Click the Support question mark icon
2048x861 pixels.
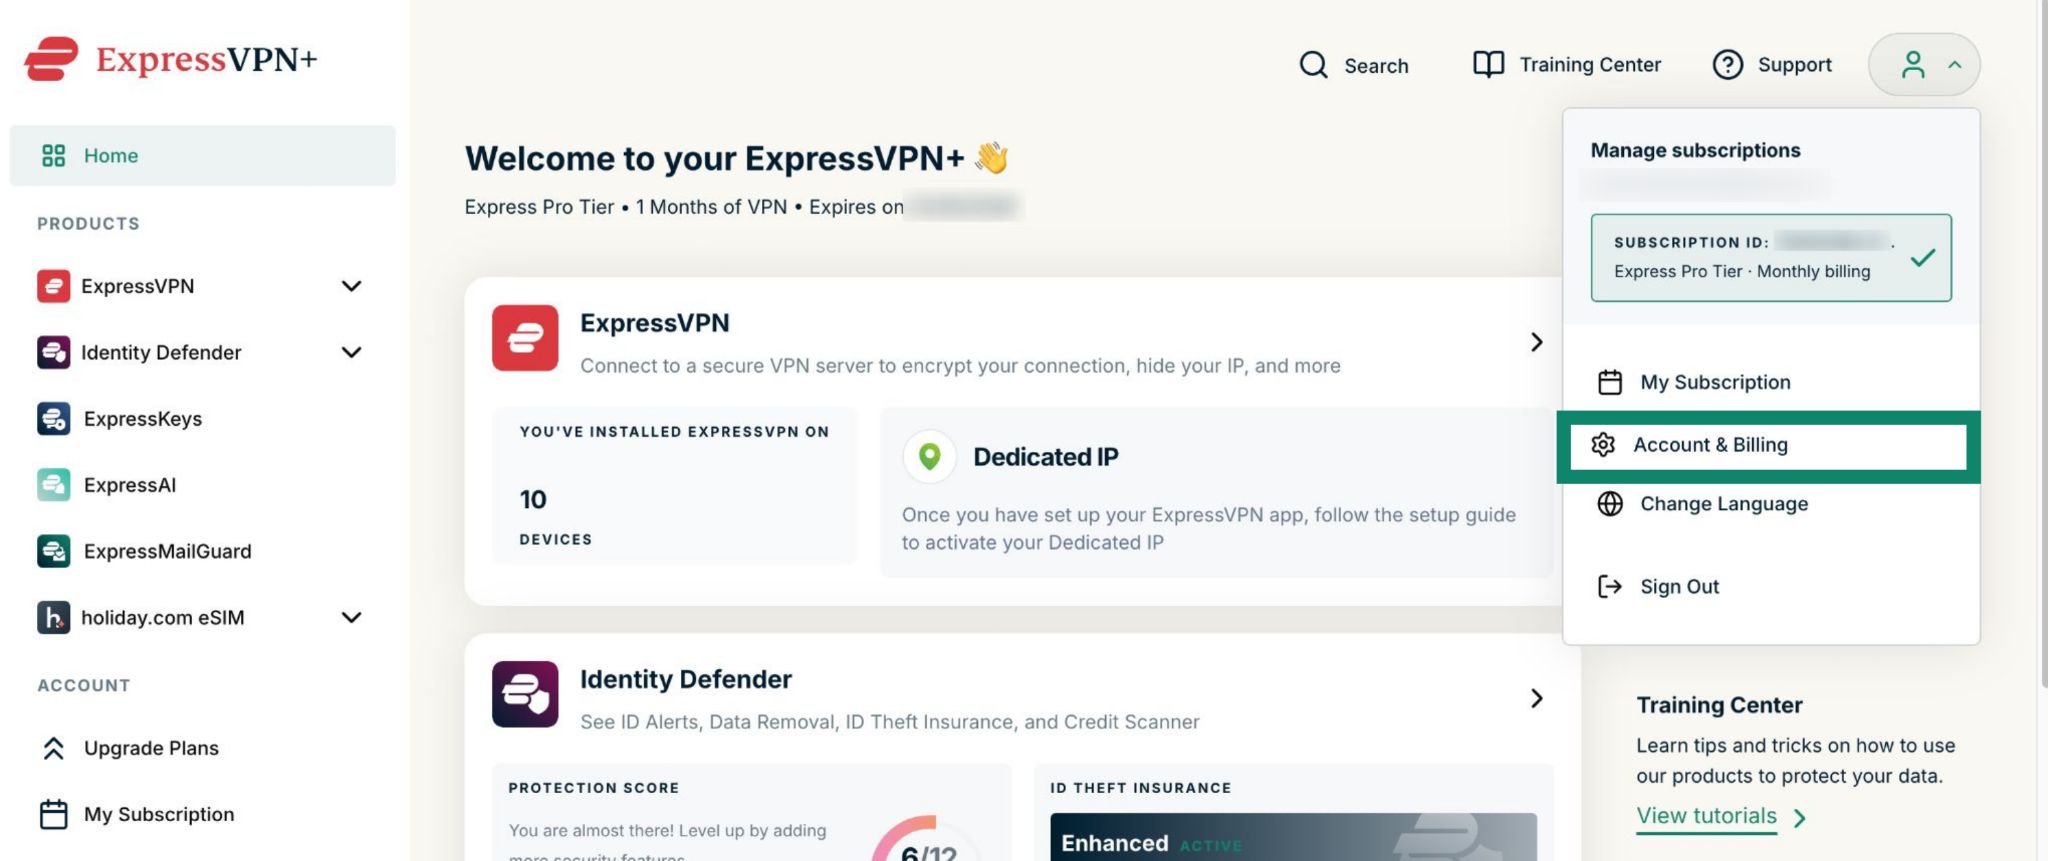1727,65
